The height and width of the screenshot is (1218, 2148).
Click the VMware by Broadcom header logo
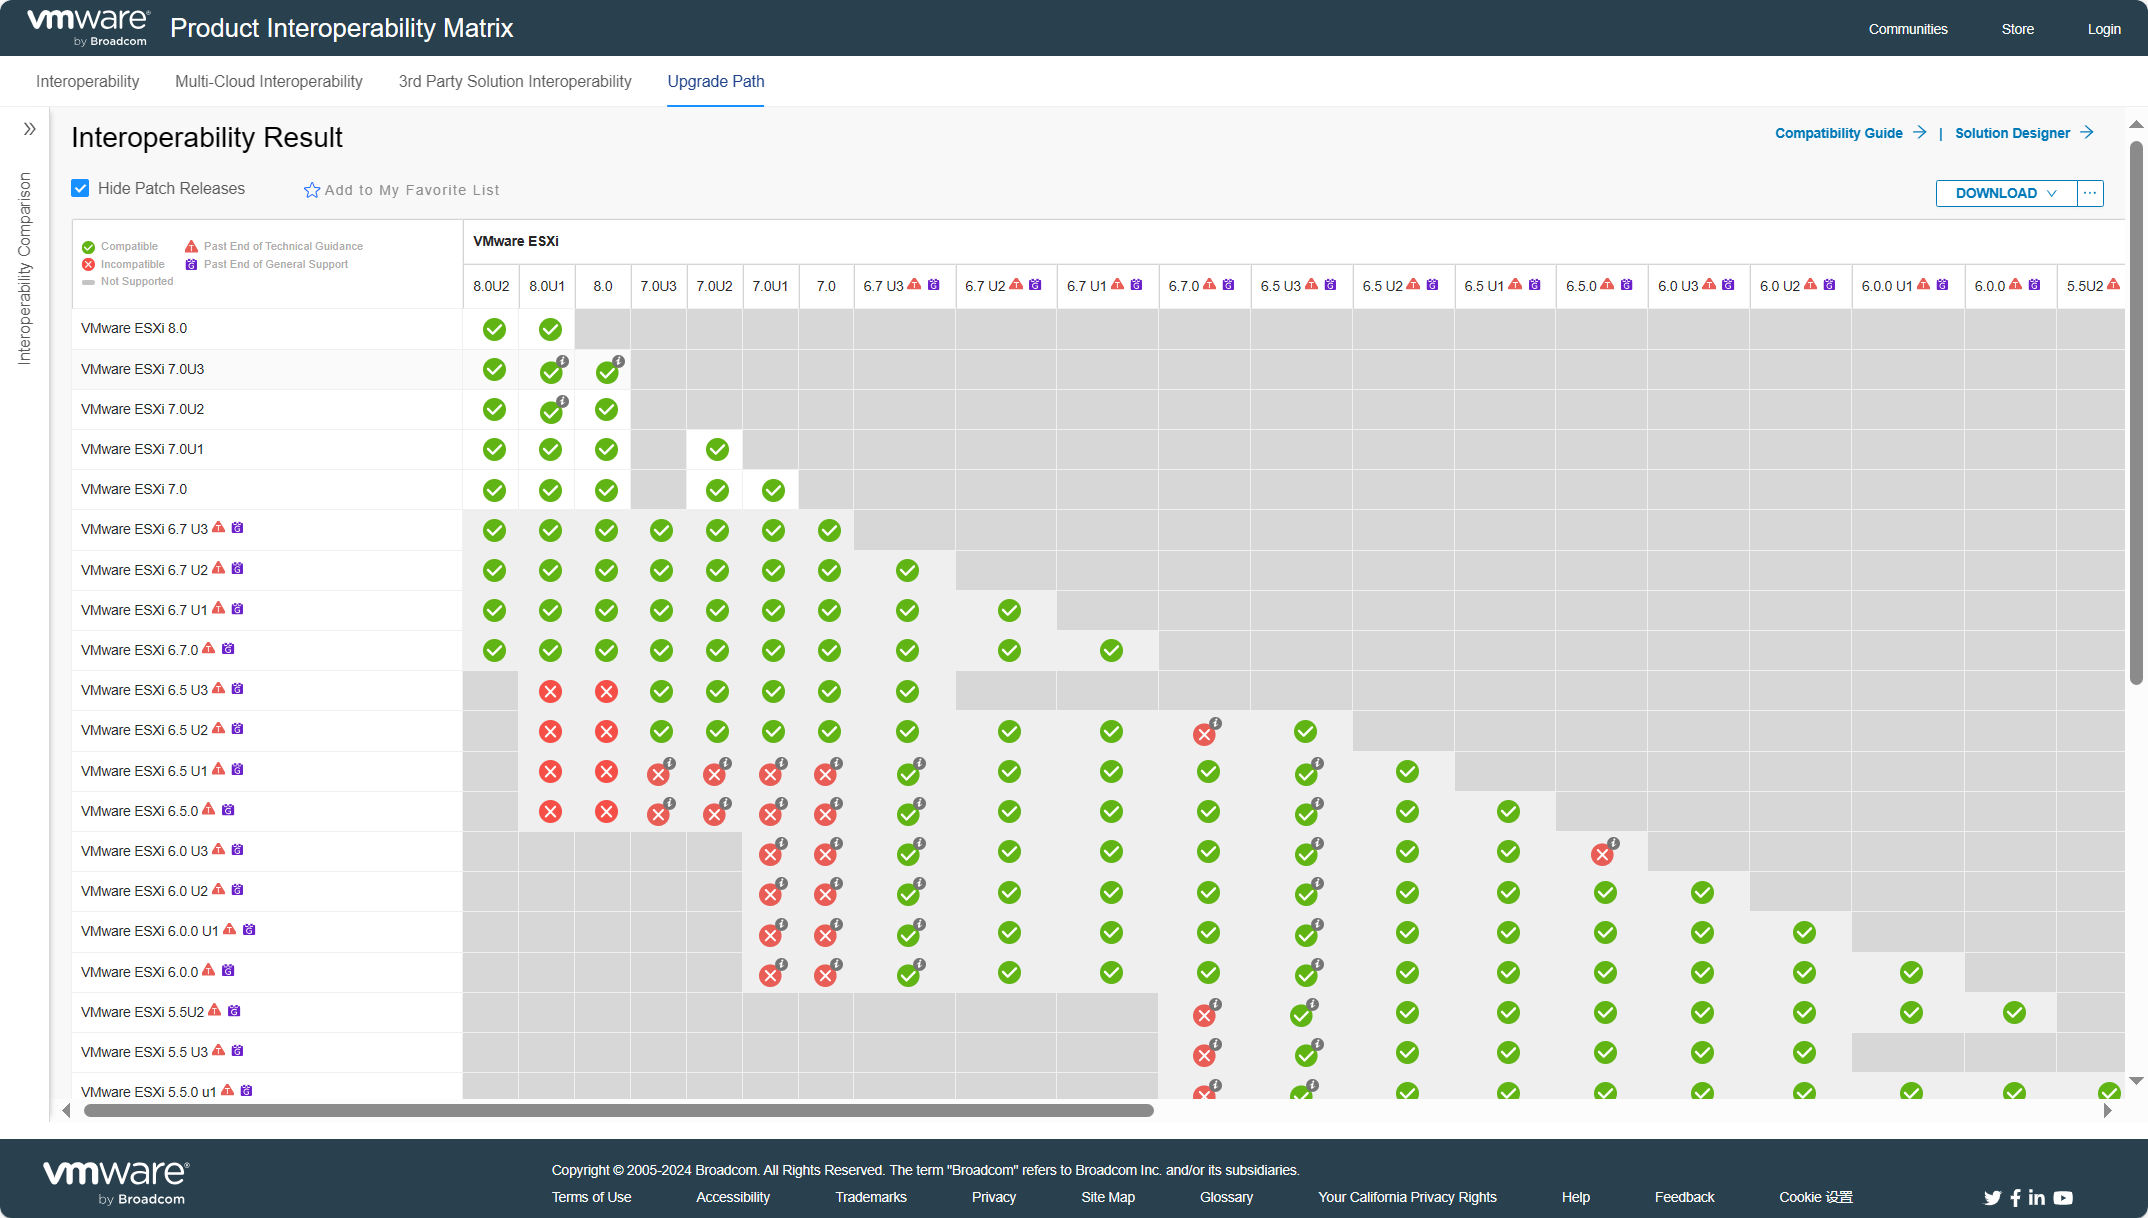[x=88, y=28]
